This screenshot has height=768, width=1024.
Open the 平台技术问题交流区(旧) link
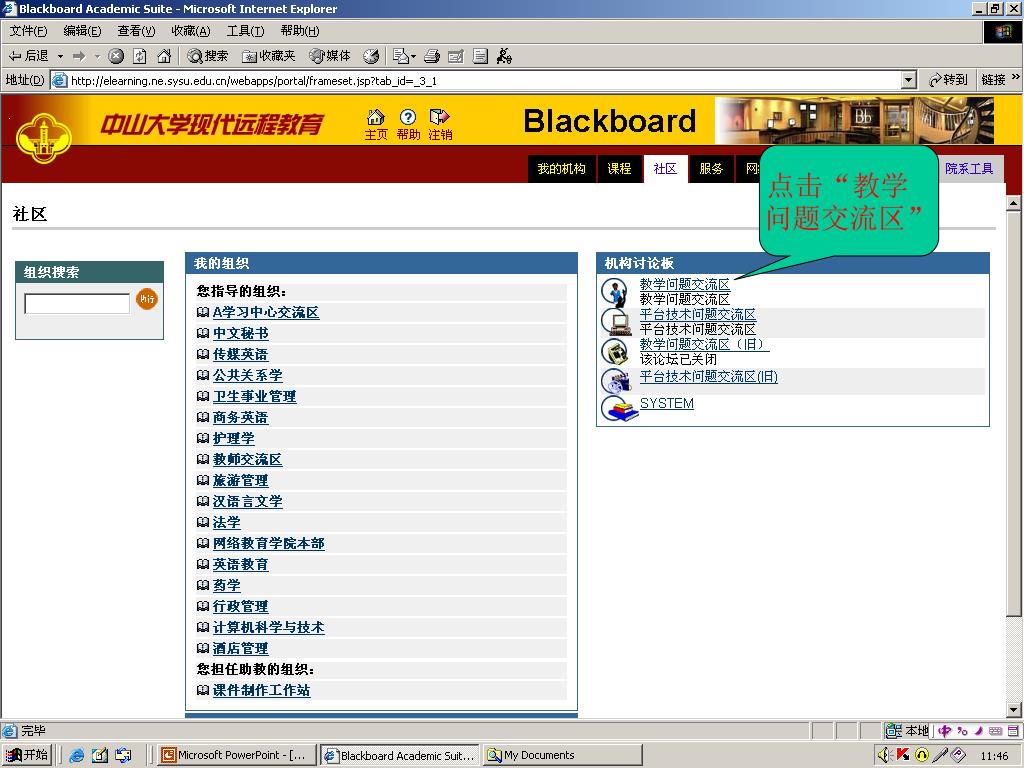click(x=709, y=376)
